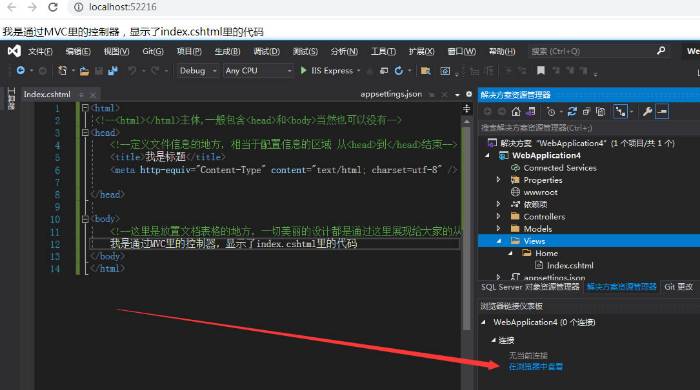Click the 在浏览器中查看 link
Viewport: 700px width, 390px height.
coord(536,367)
